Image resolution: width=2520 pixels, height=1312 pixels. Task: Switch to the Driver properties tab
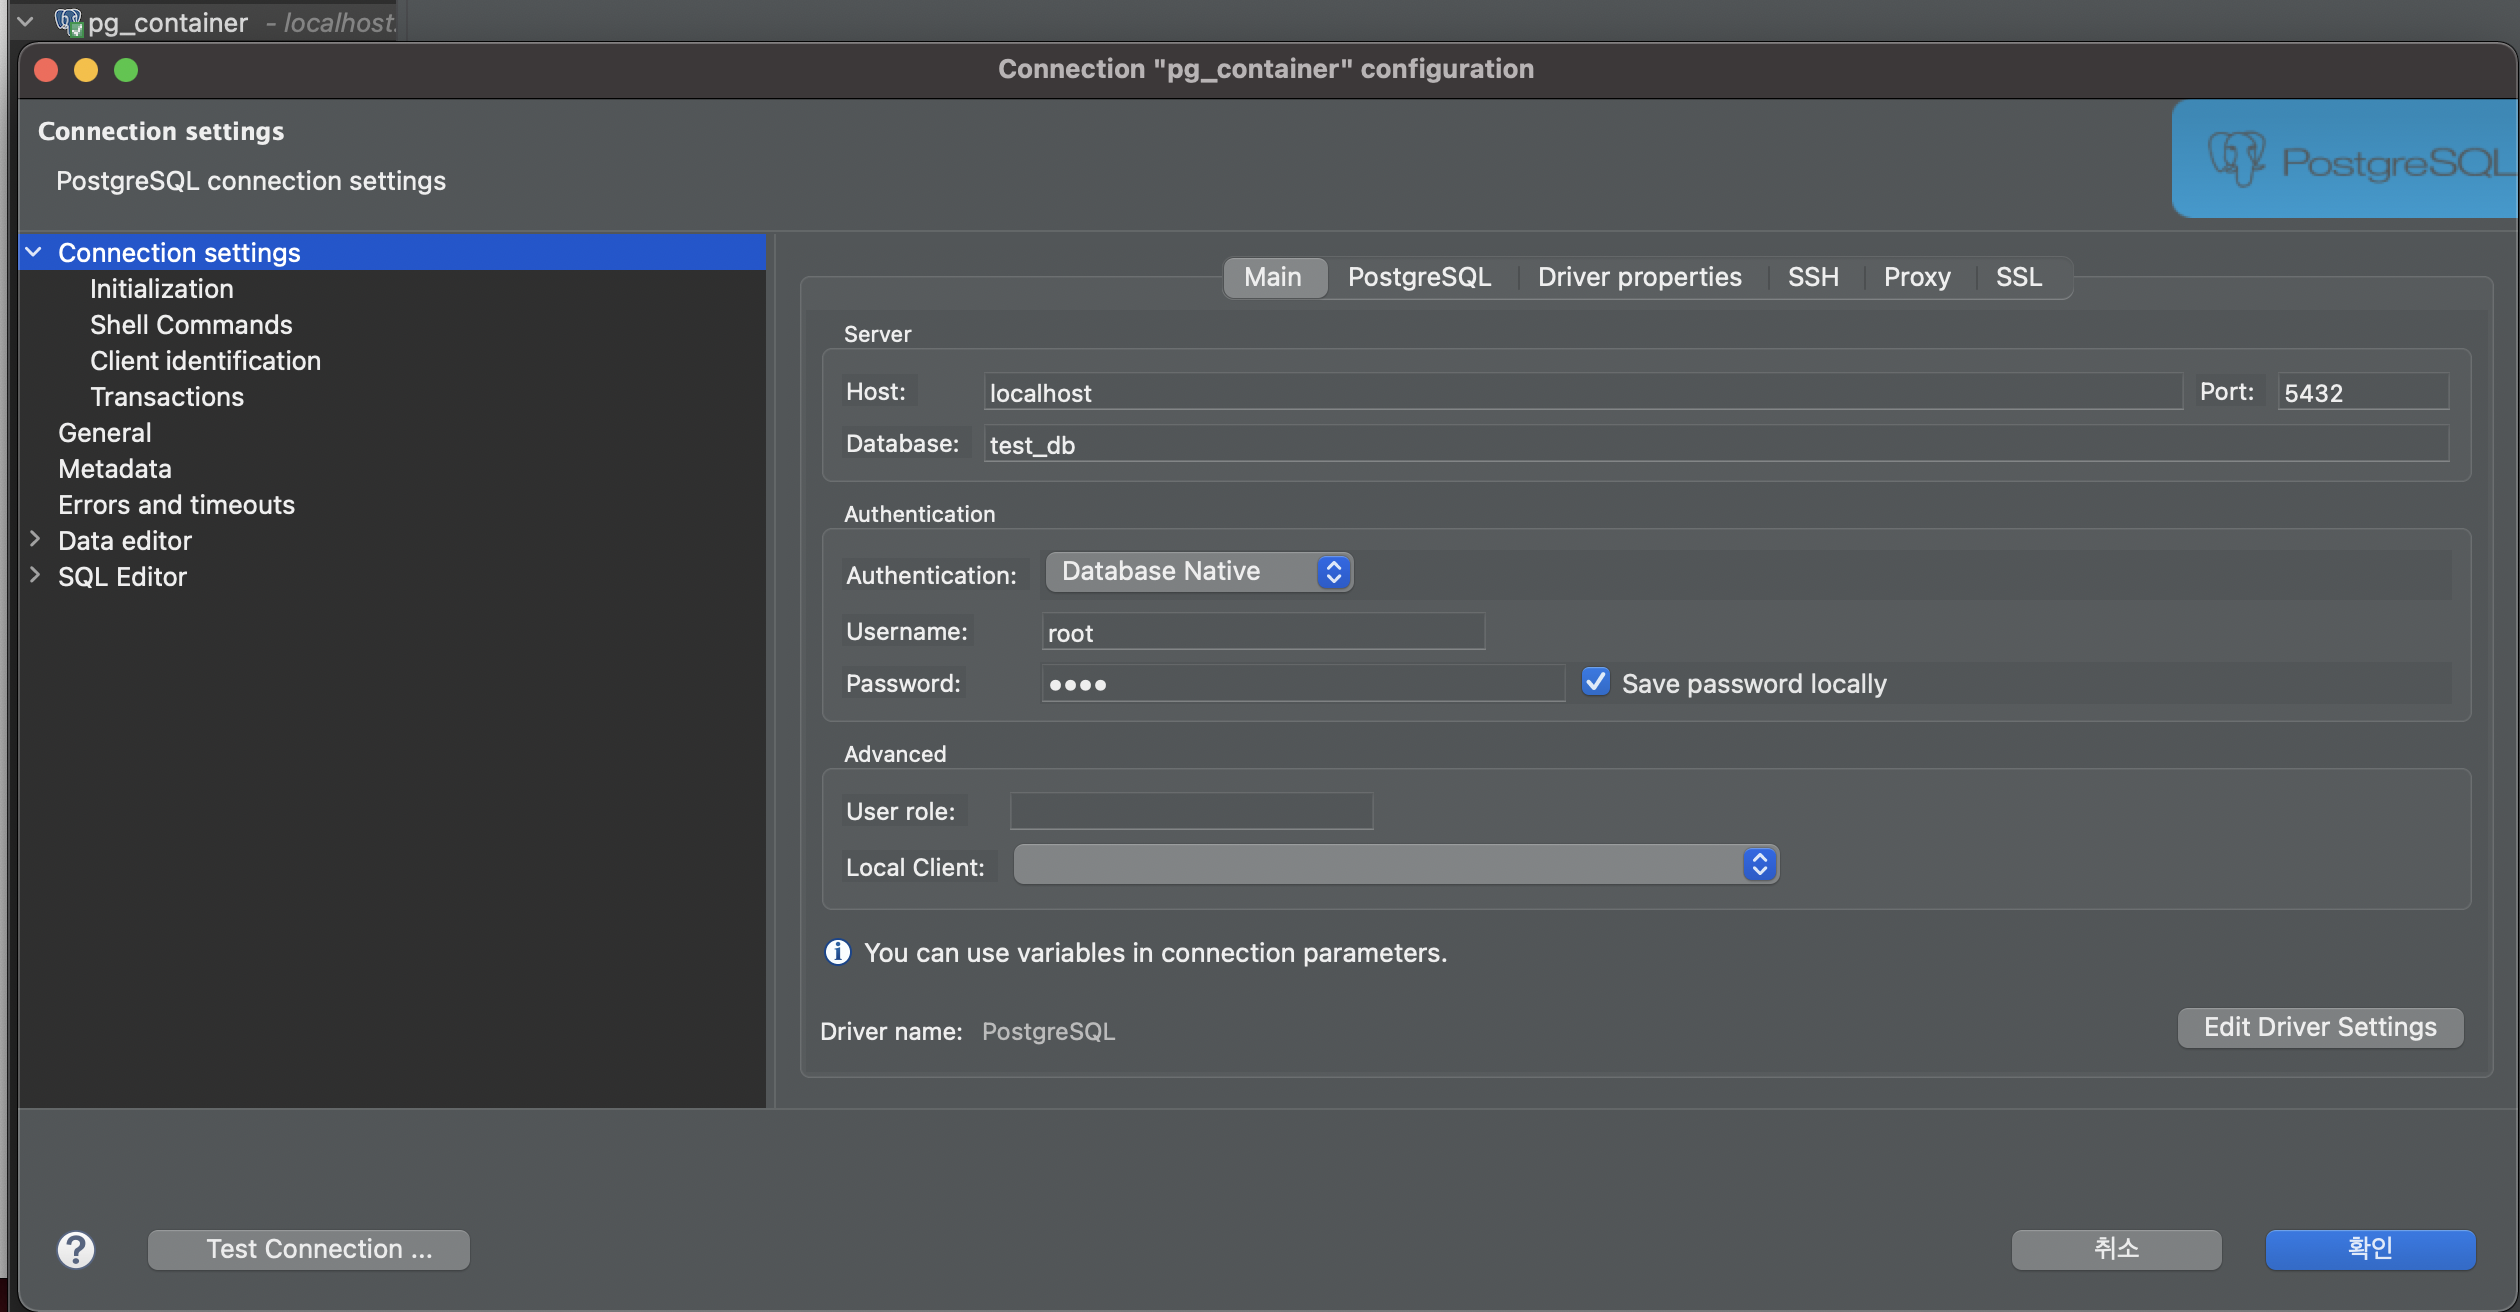[1639, 277]
